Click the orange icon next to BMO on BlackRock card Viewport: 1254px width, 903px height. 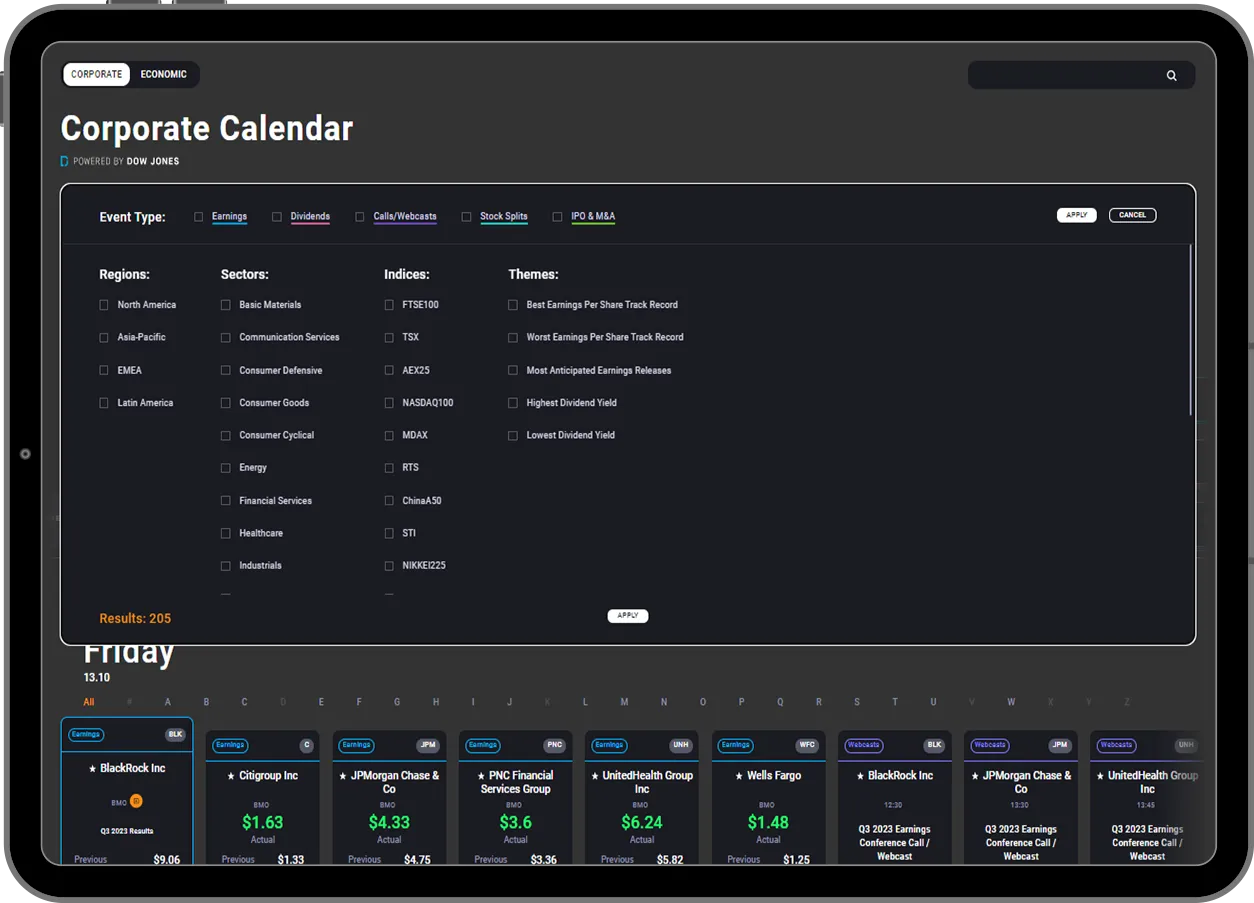tap(137, 801)
